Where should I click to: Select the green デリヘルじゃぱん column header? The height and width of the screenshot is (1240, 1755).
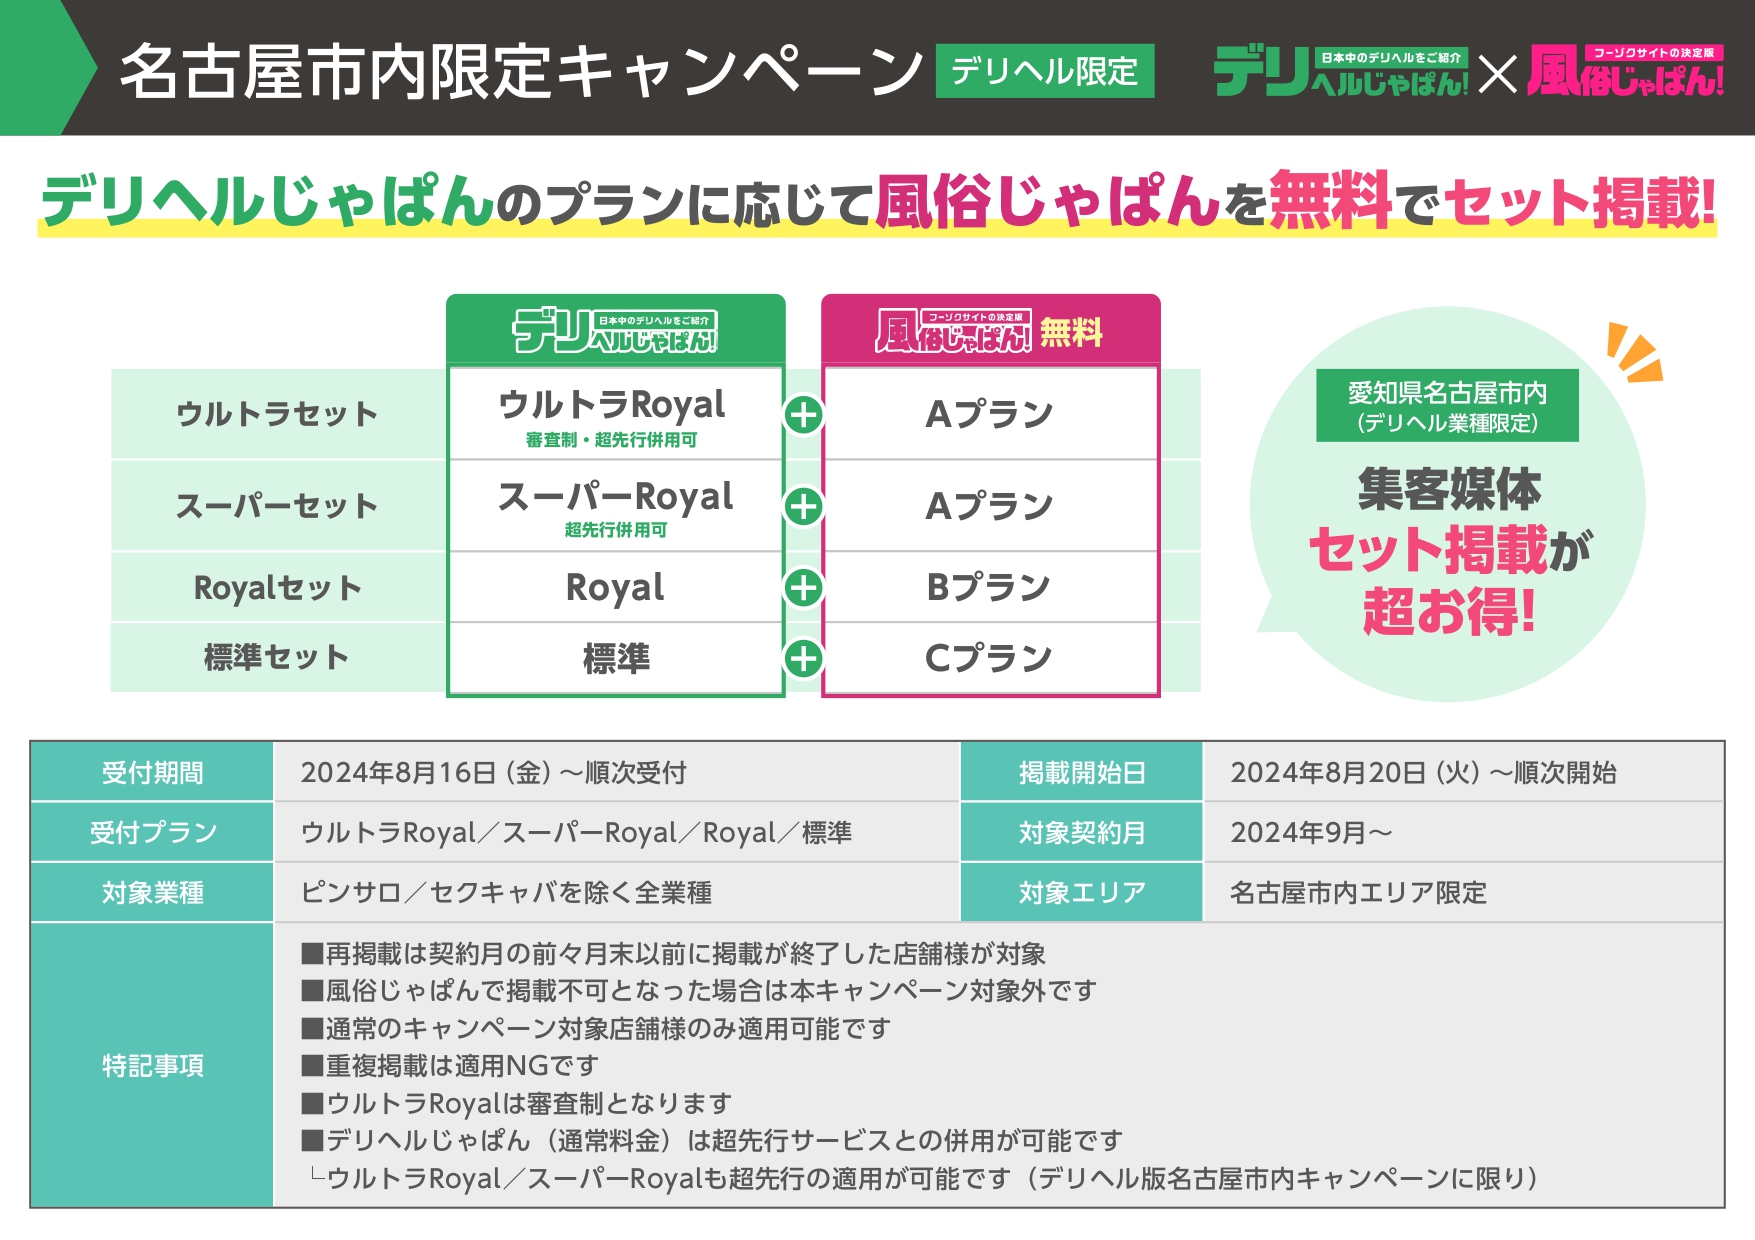click(615, 330)
